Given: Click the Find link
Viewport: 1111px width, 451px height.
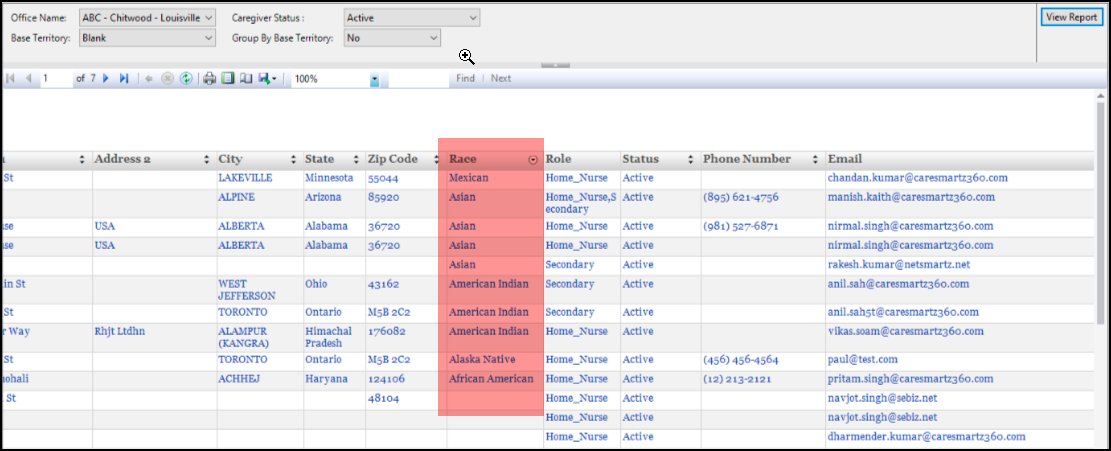Looking at the screenshot, I should point(465,78).
